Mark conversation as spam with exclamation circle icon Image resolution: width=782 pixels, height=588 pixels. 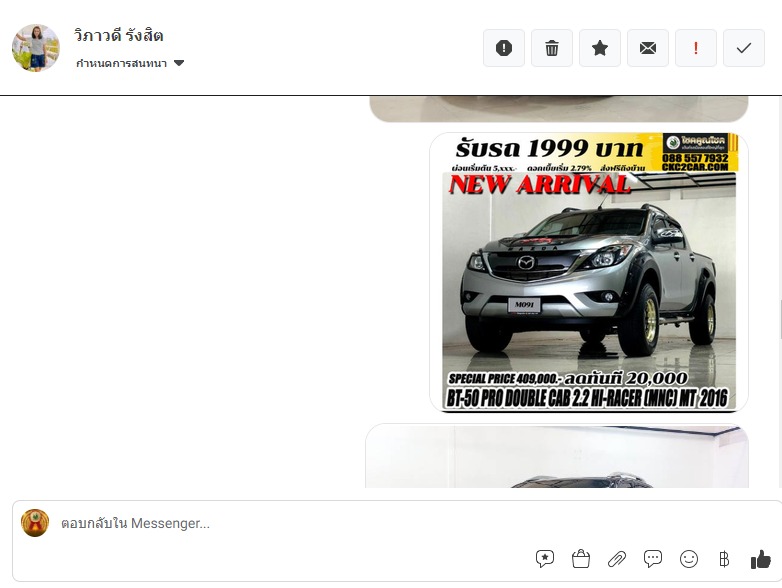coord(504,48)
